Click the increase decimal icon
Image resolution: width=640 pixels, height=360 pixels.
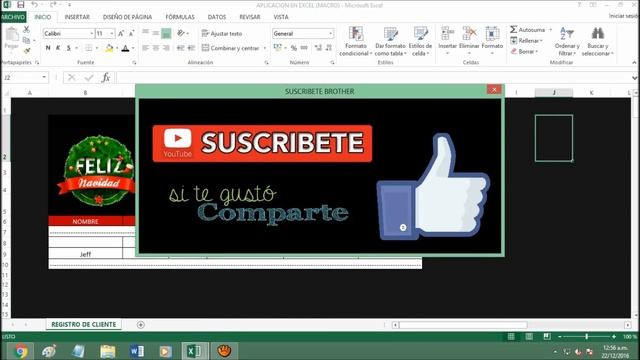[318, 48]
